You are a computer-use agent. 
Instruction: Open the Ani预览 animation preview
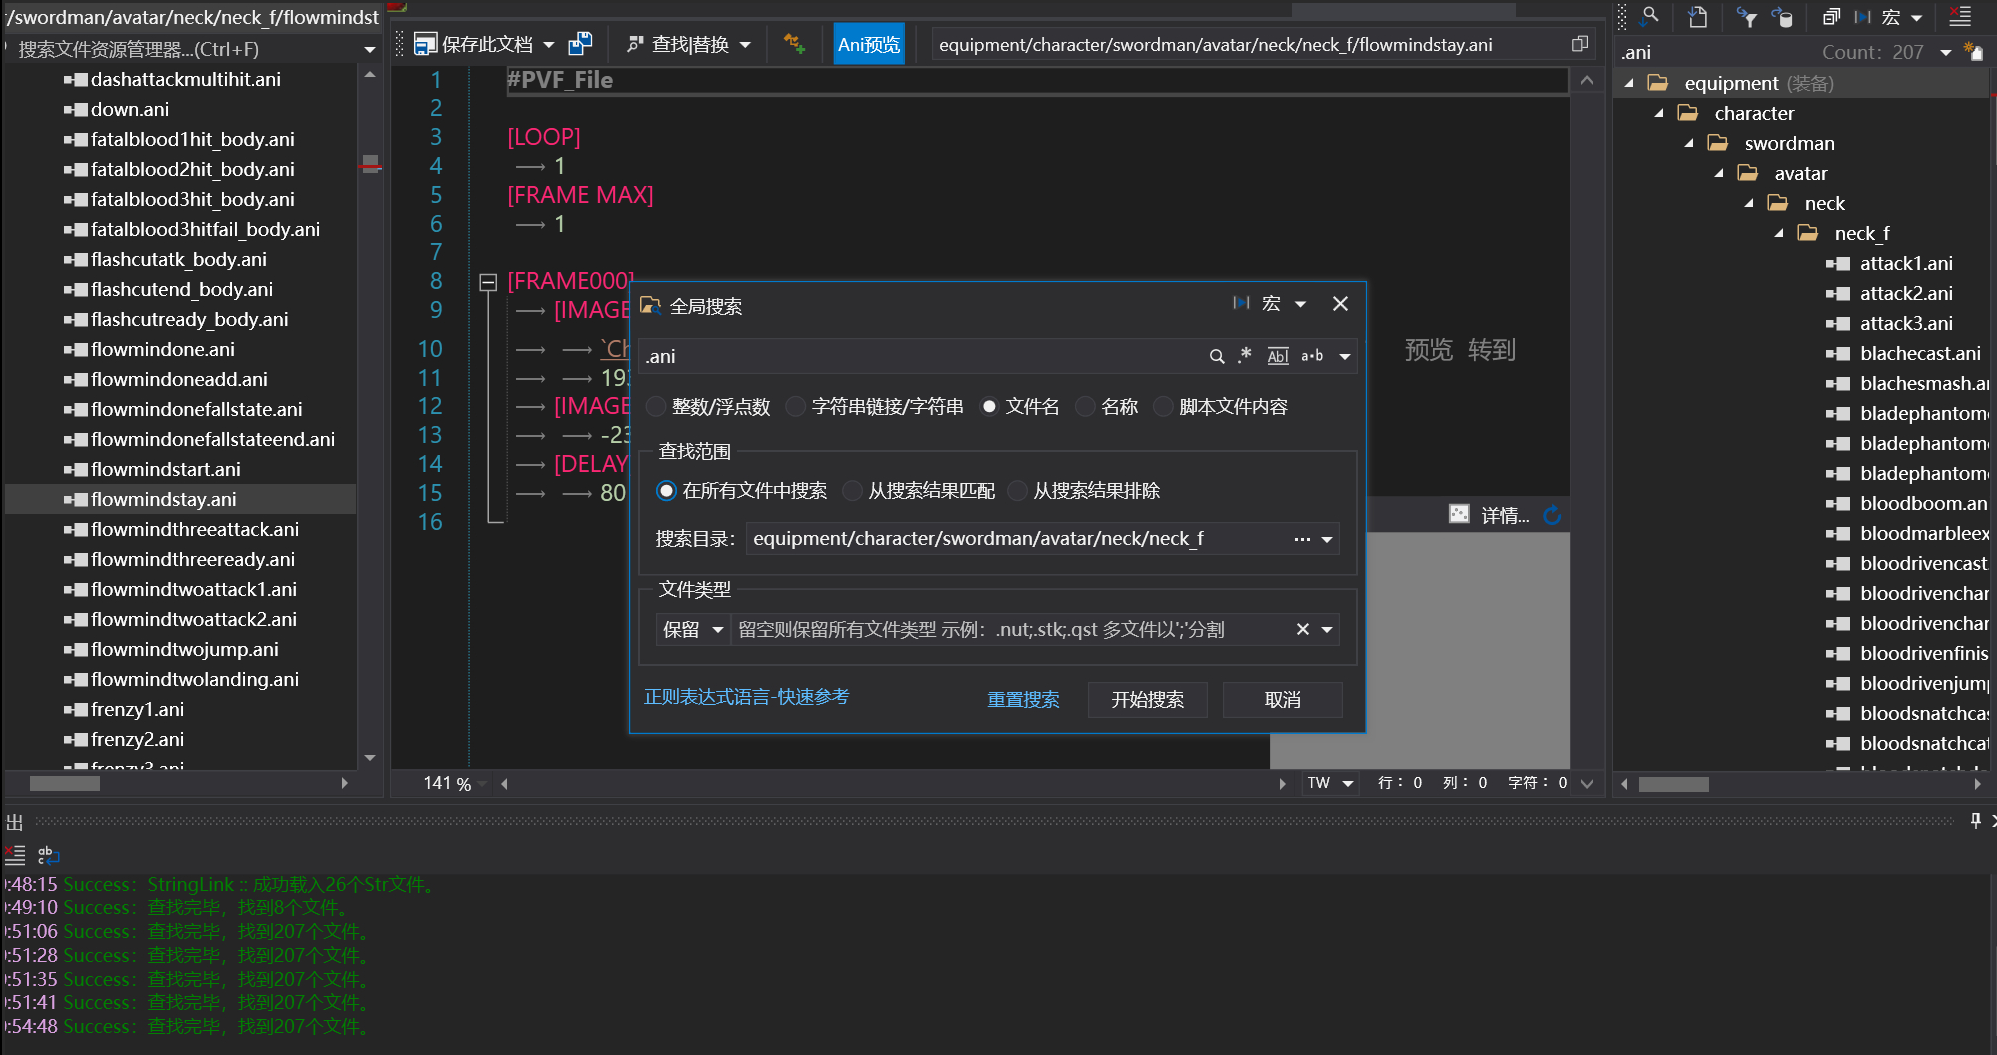(867, 43)
